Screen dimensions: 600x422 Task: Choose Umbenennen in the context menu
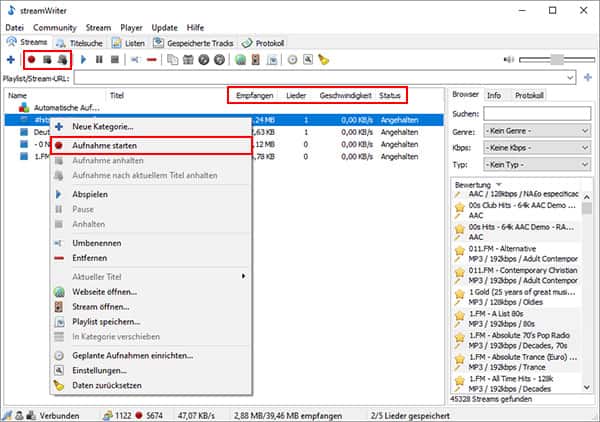tap(151, 243)
